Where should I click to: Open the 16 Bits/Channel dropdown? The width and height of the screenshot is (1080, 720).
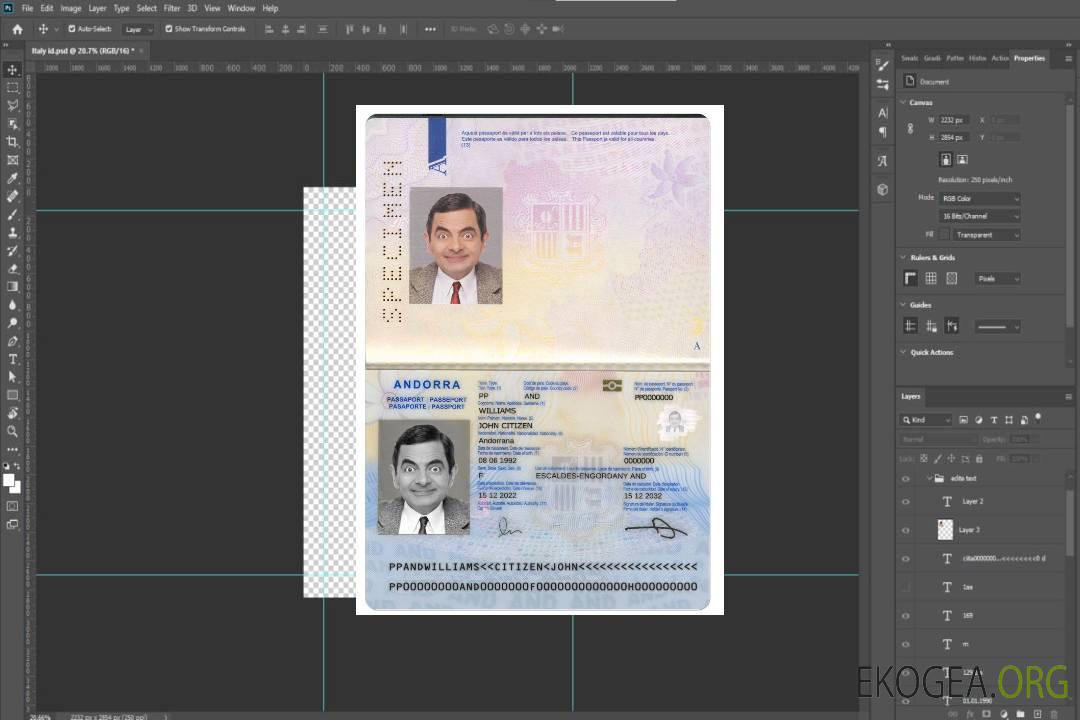[x=979, y=216]
